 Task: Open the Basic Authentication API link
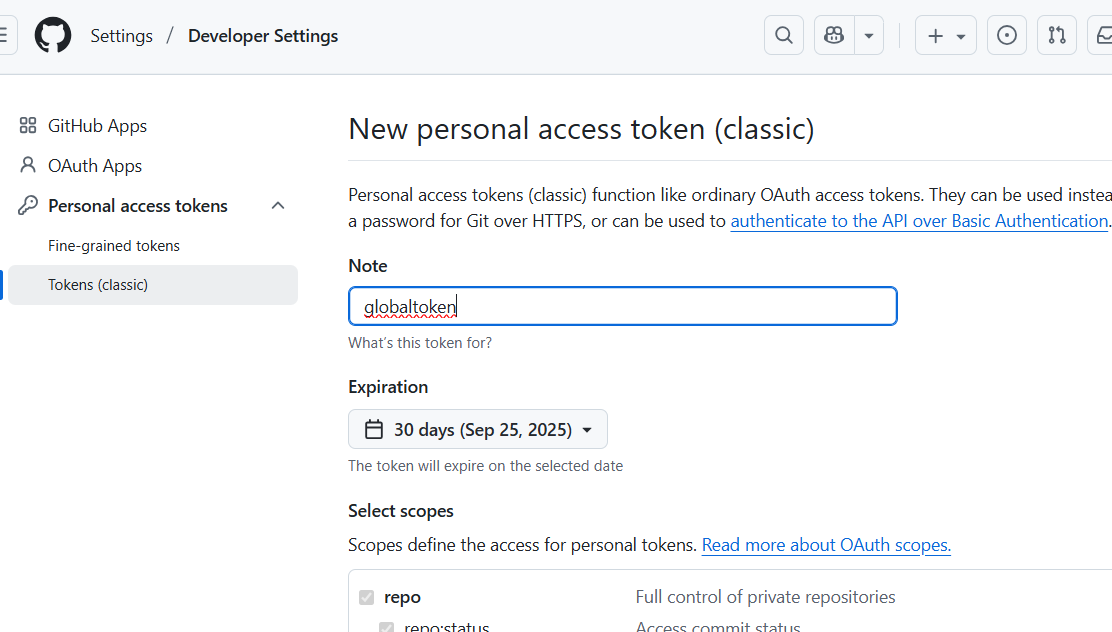pos(919,221)
